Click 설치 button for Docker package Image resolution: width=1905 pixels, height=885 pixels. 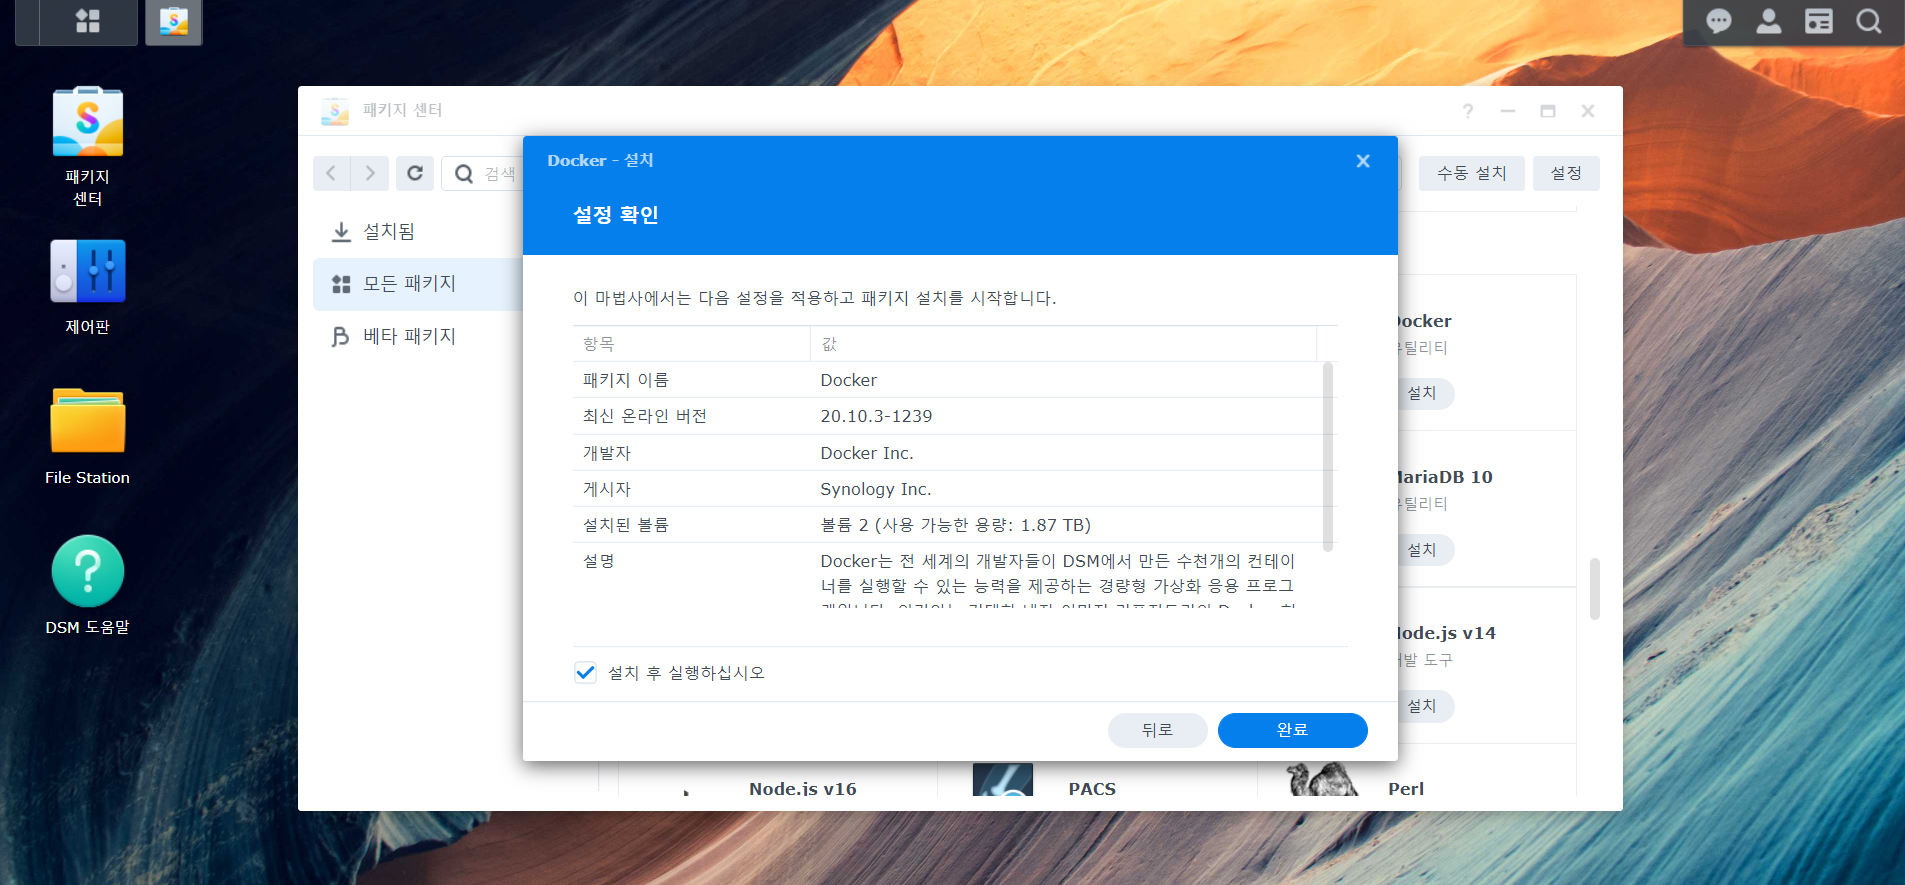[x=1424, y=393]
